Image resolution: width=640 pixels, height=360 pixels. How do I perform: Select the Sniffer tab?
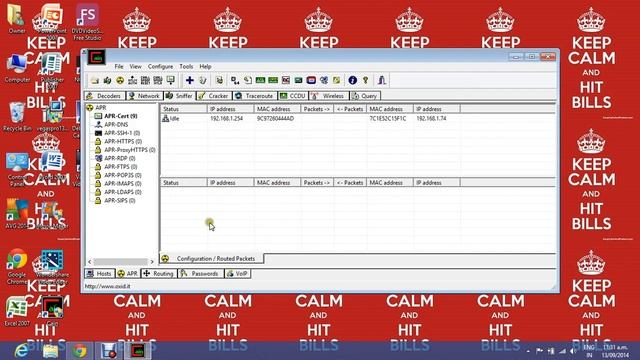click(x=179, y=96)
